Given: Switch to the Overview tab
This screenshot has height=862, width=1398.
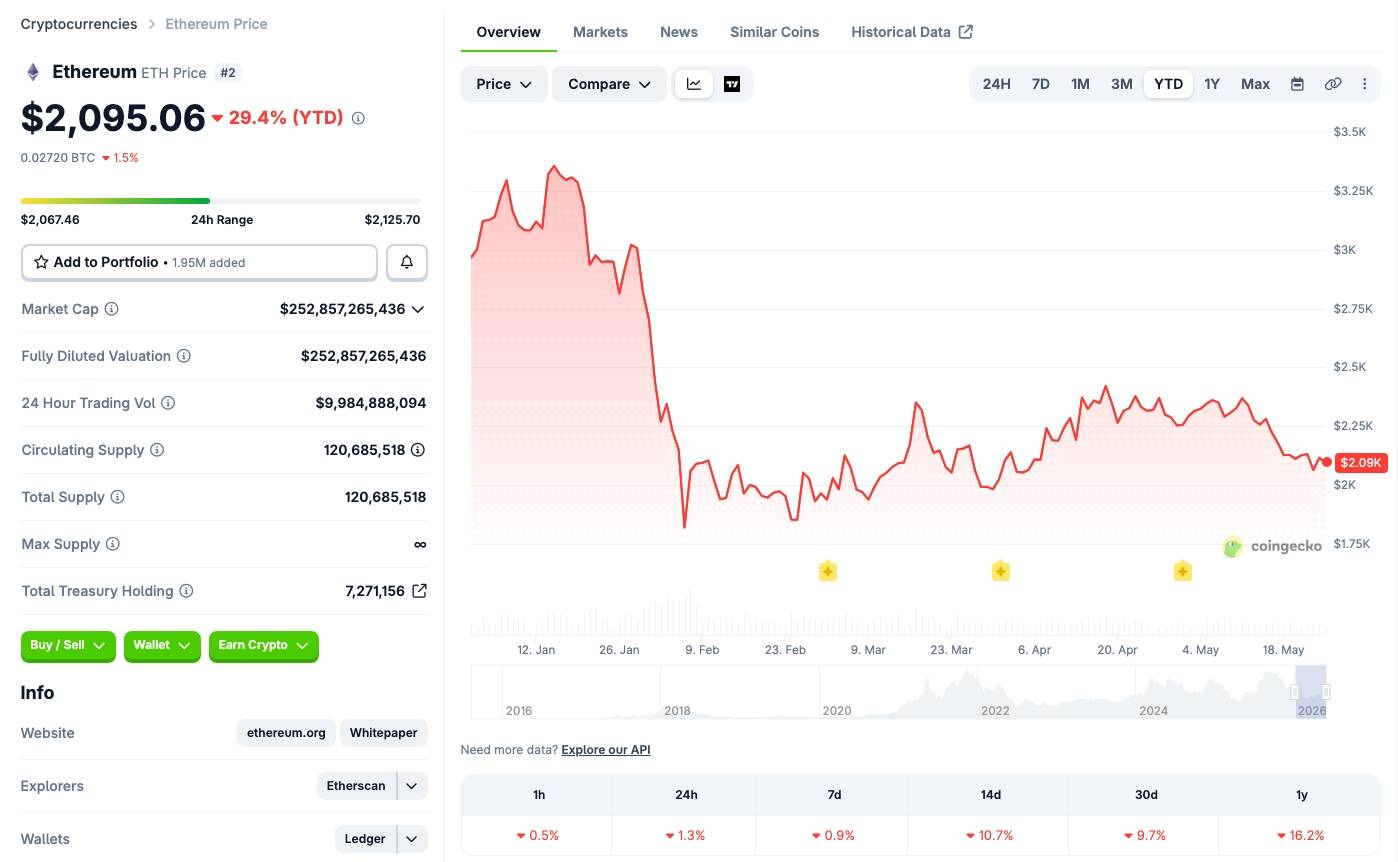Looking at the screenshot, I should (x=508, y=32).
